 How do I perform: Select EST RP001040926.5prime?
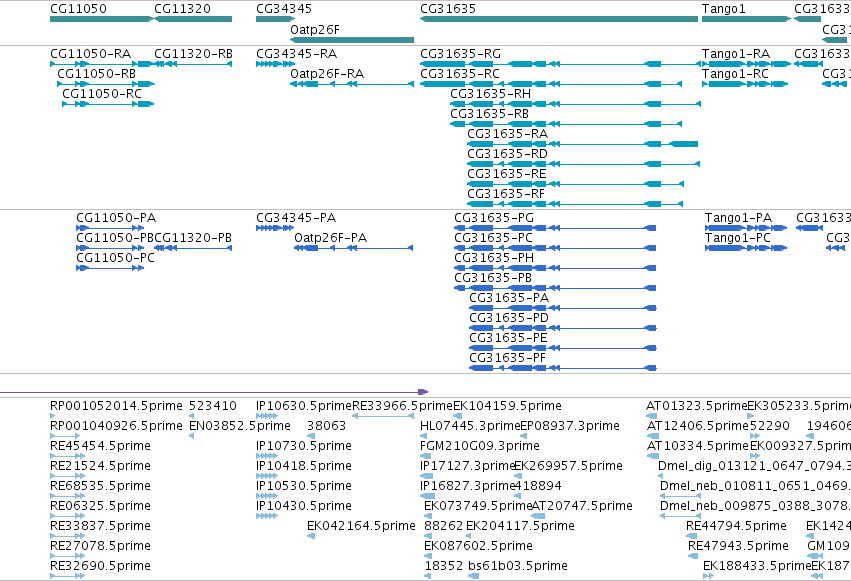pos(65,436)
